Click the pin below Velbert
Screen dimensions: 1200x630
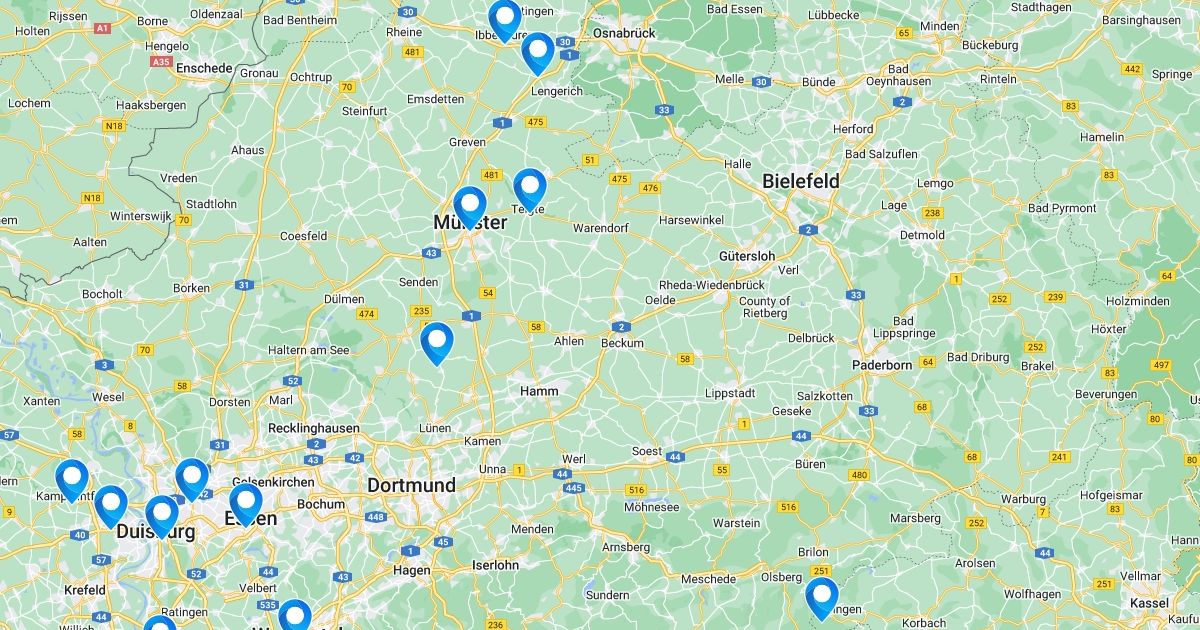pyautogui.click(x=295, y=617)
